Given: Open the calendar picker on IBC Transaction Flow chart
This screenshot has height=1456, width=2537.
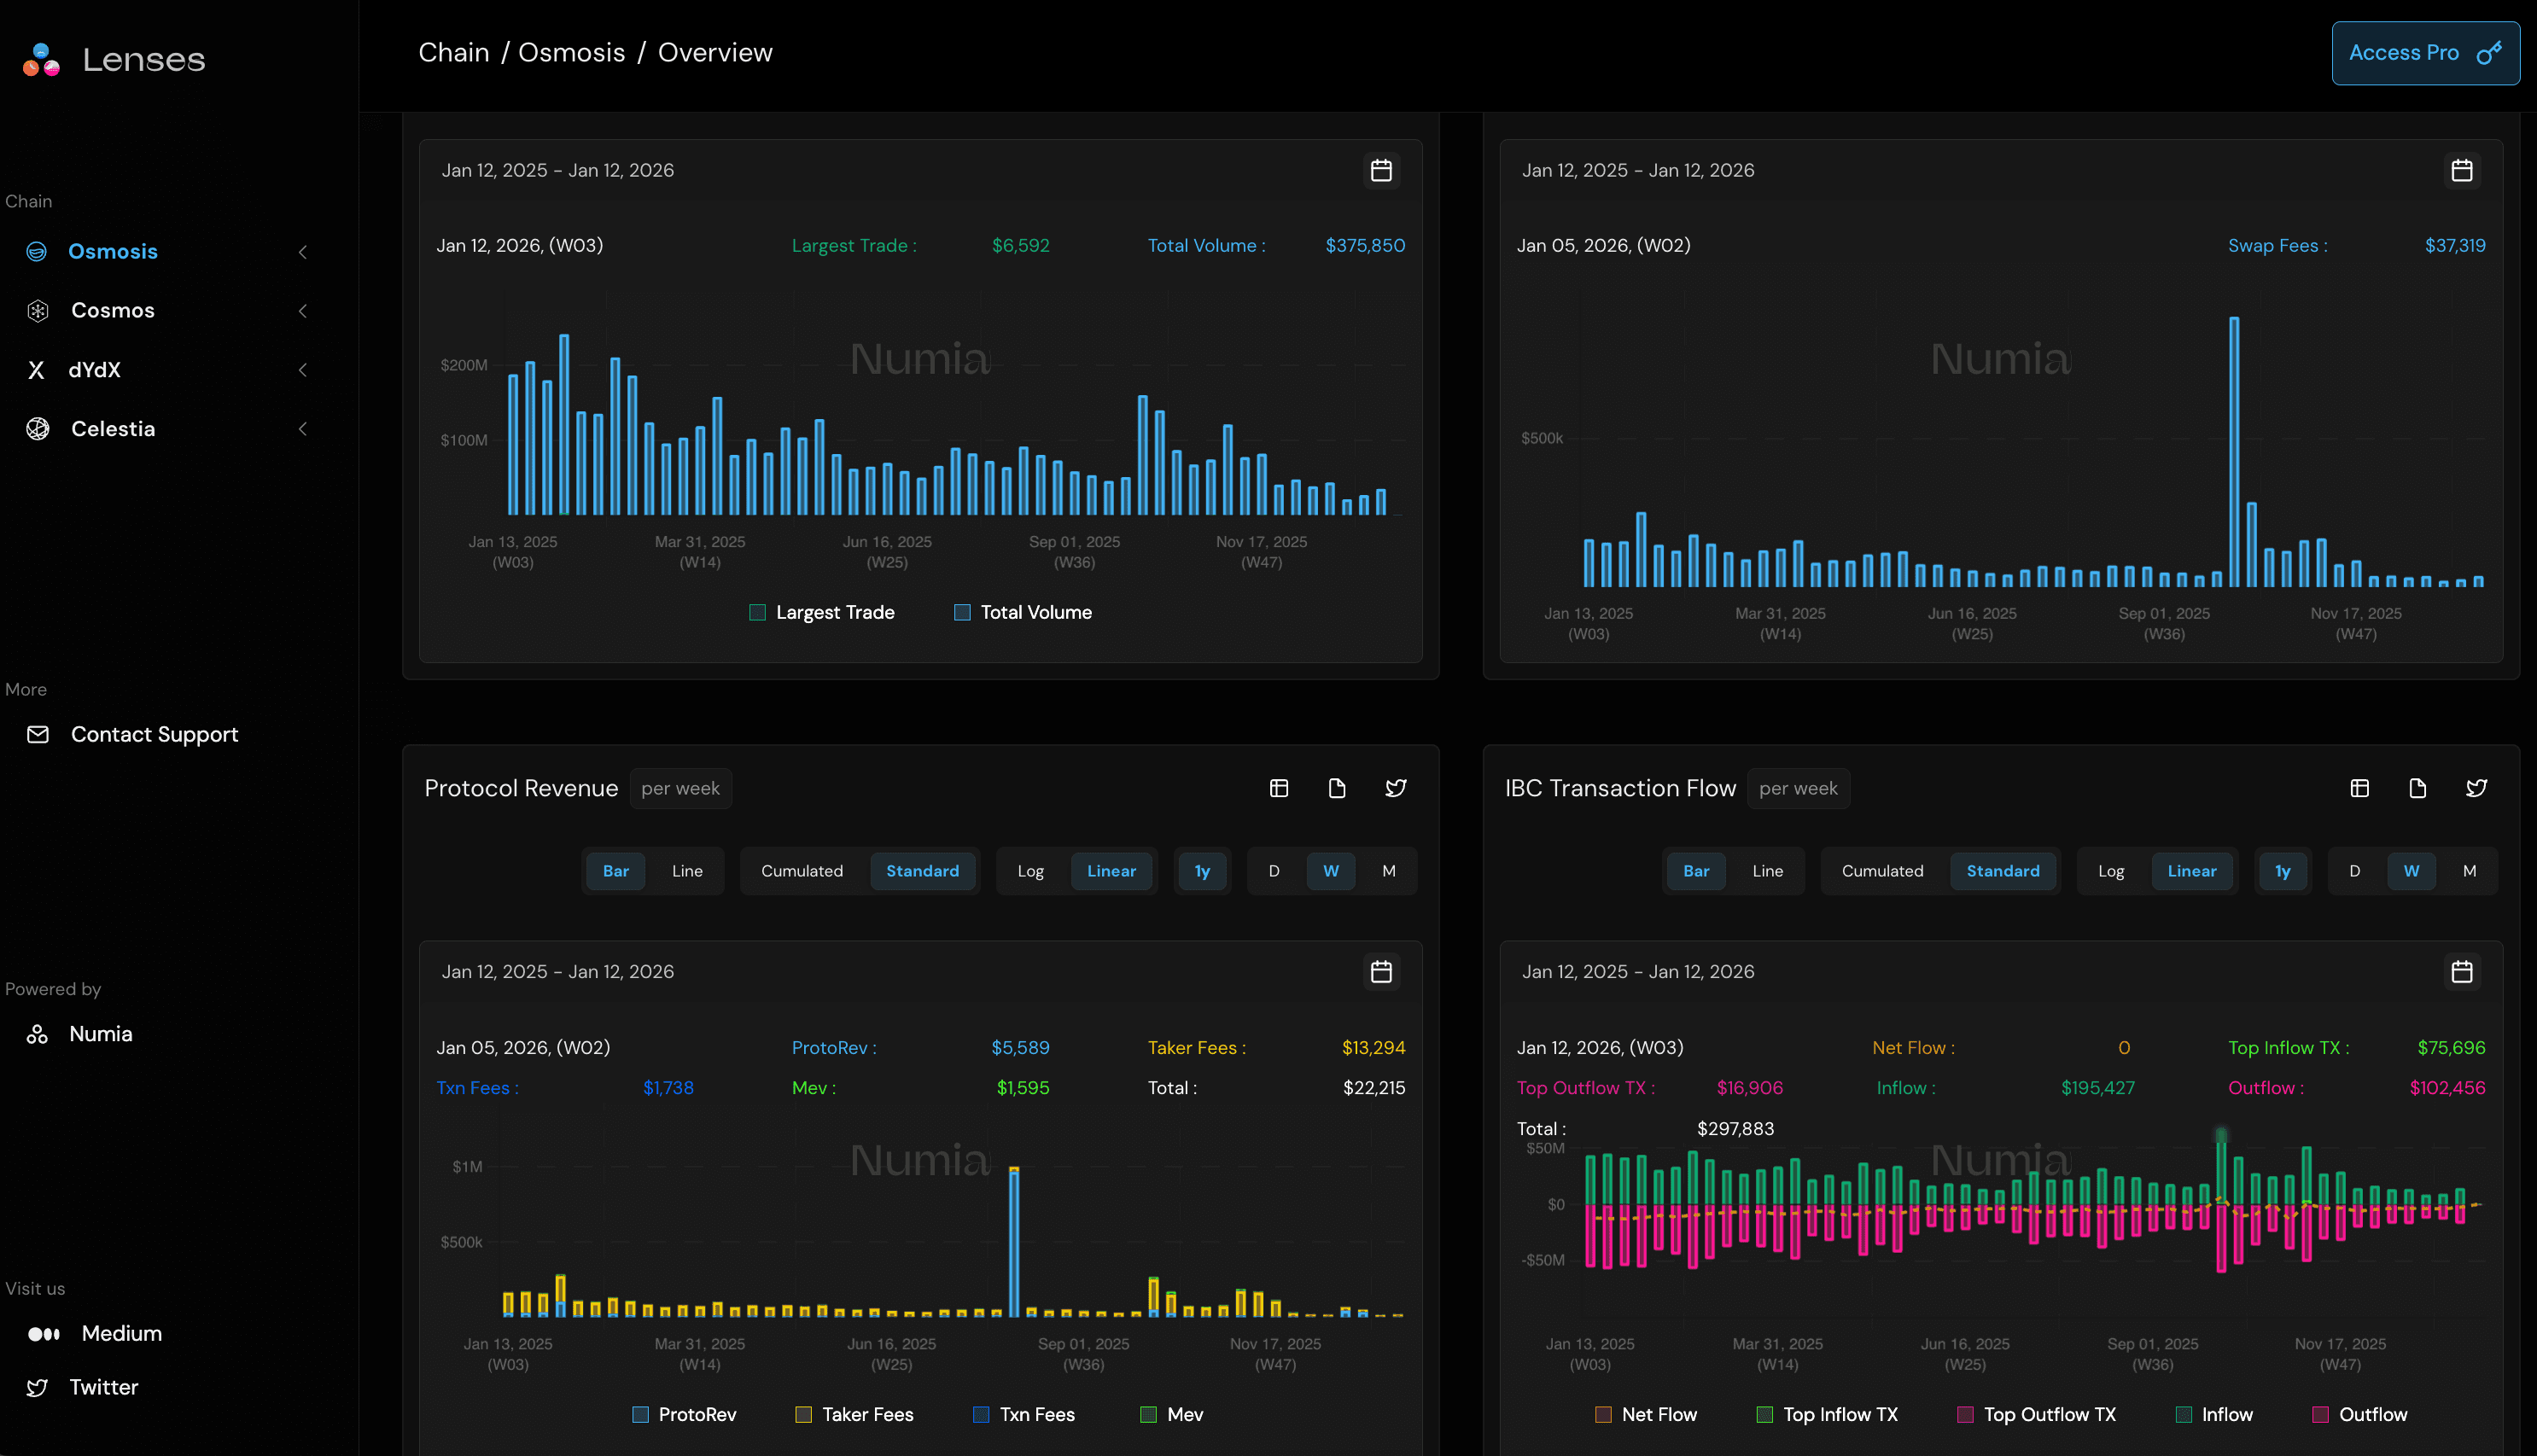Looking at the screenshot, I should (x=2462, y=971).
